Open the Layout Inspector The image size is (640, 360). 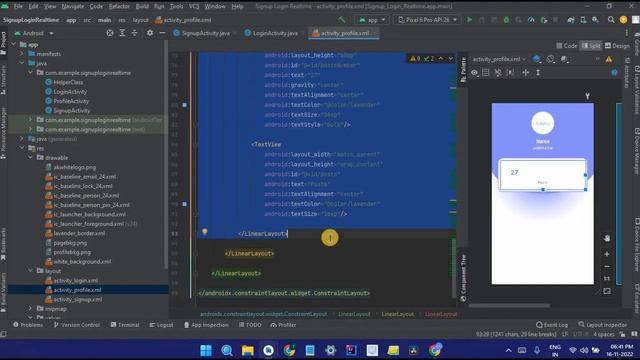point(602,325)
